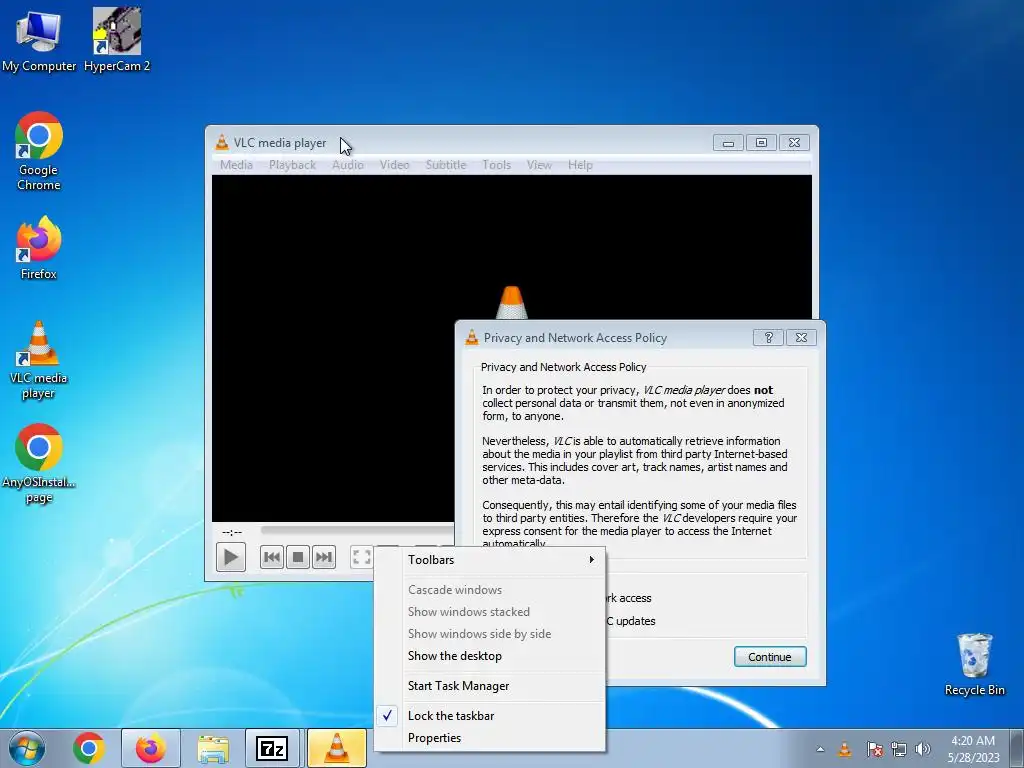Viewport: 1024px width, 768px height.
Task: Open the Subtitle menu in VLC
Action: click(446, 165)
